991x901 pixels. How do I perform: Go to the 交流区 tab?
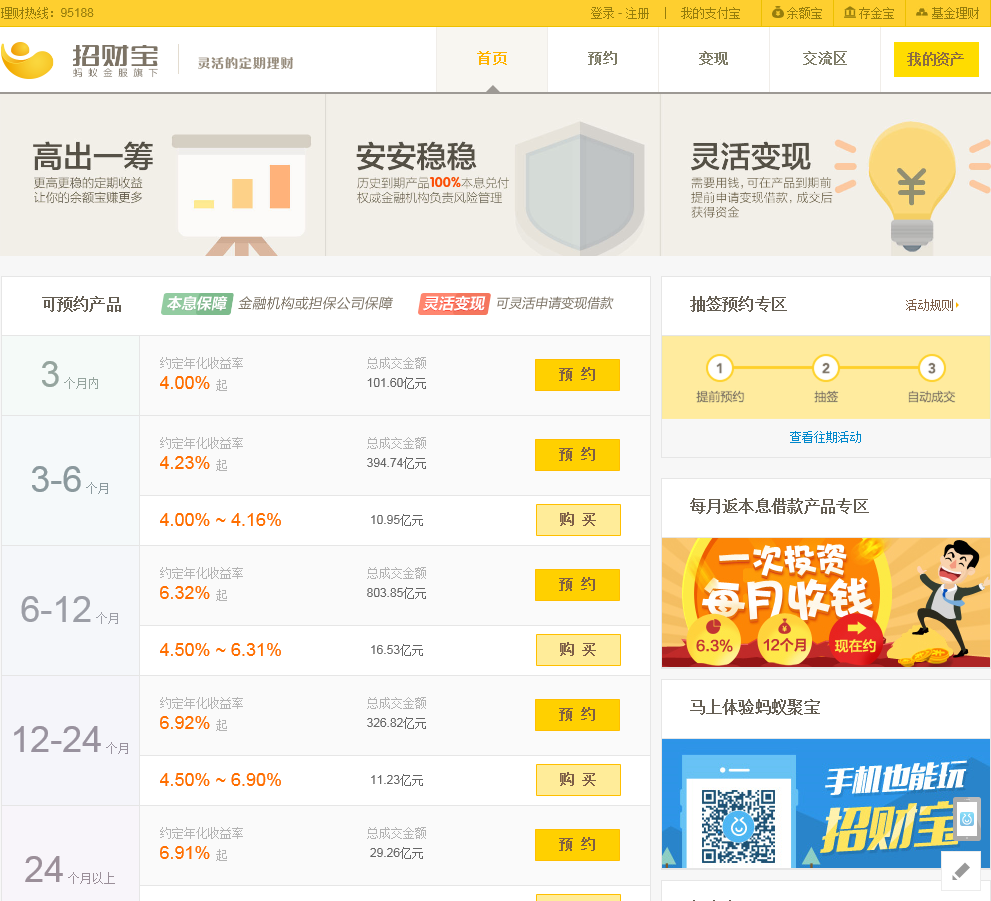pos(825,59)
